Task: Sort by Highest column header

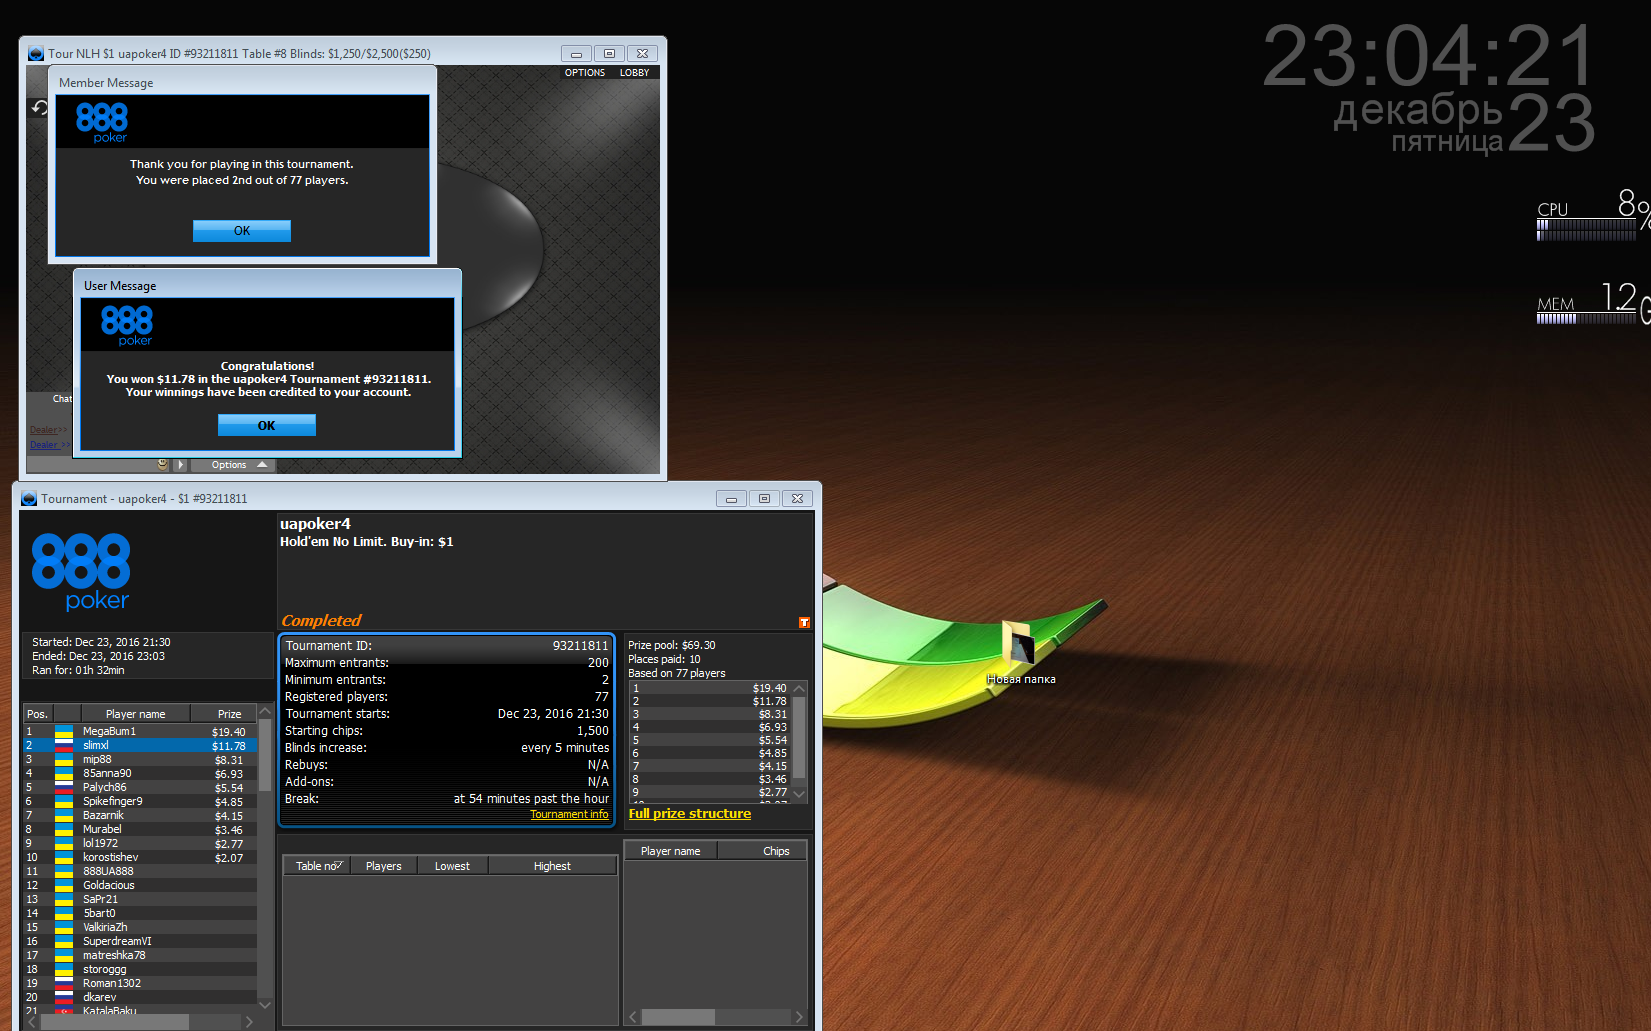Action: tap(552, 866)
